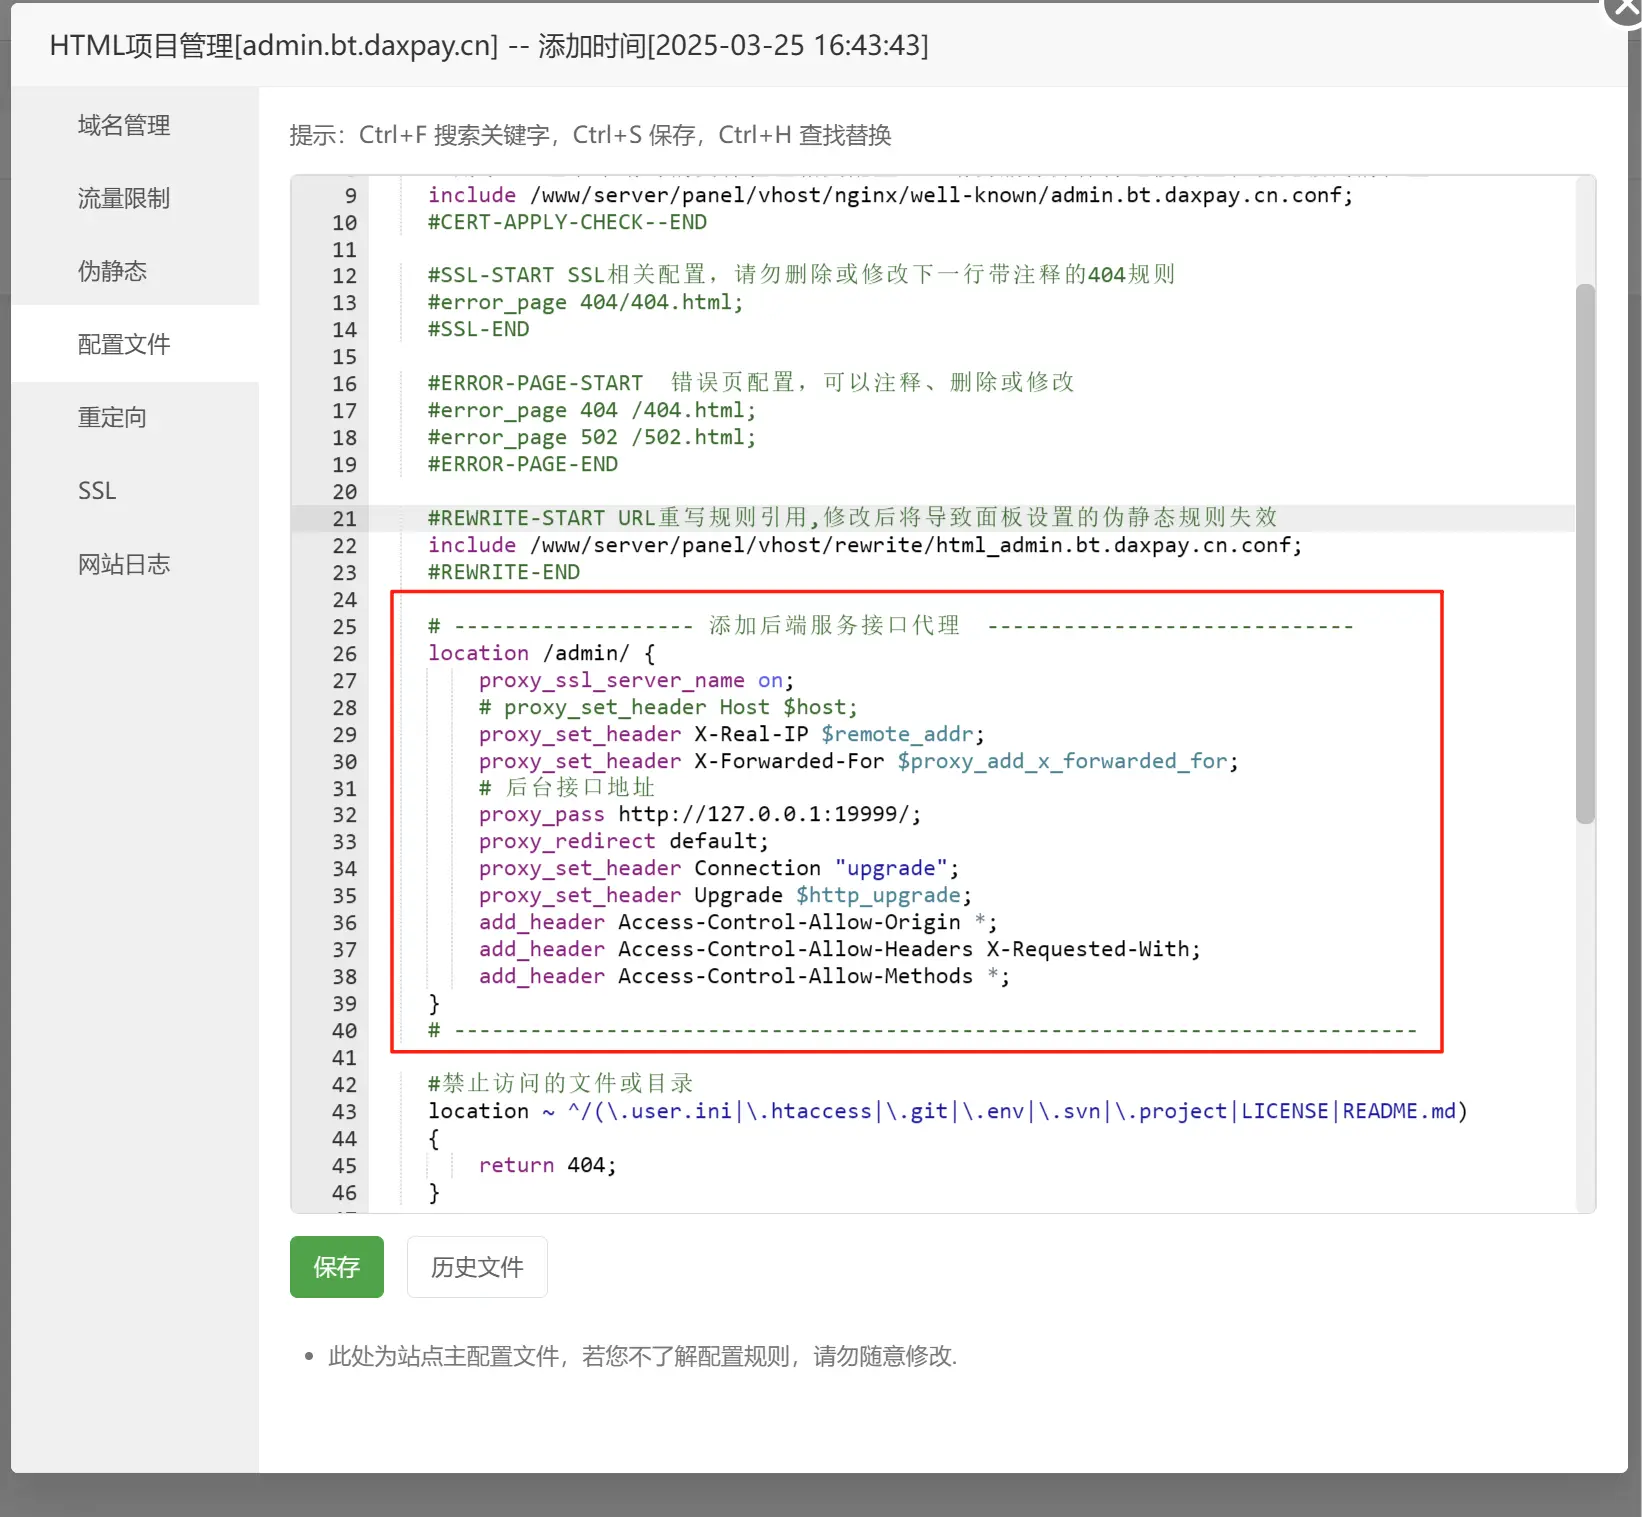Click the #error_page 404/404.html; line
Image resolution: width=1642 pixels, height=1517 pixels.
[586, 302]
